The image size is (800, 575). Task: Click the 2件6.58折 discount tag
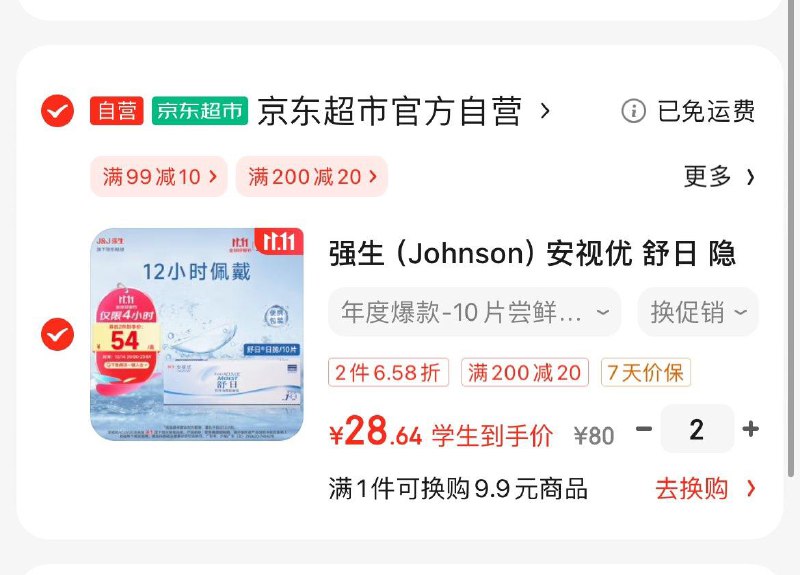point(388,372)
